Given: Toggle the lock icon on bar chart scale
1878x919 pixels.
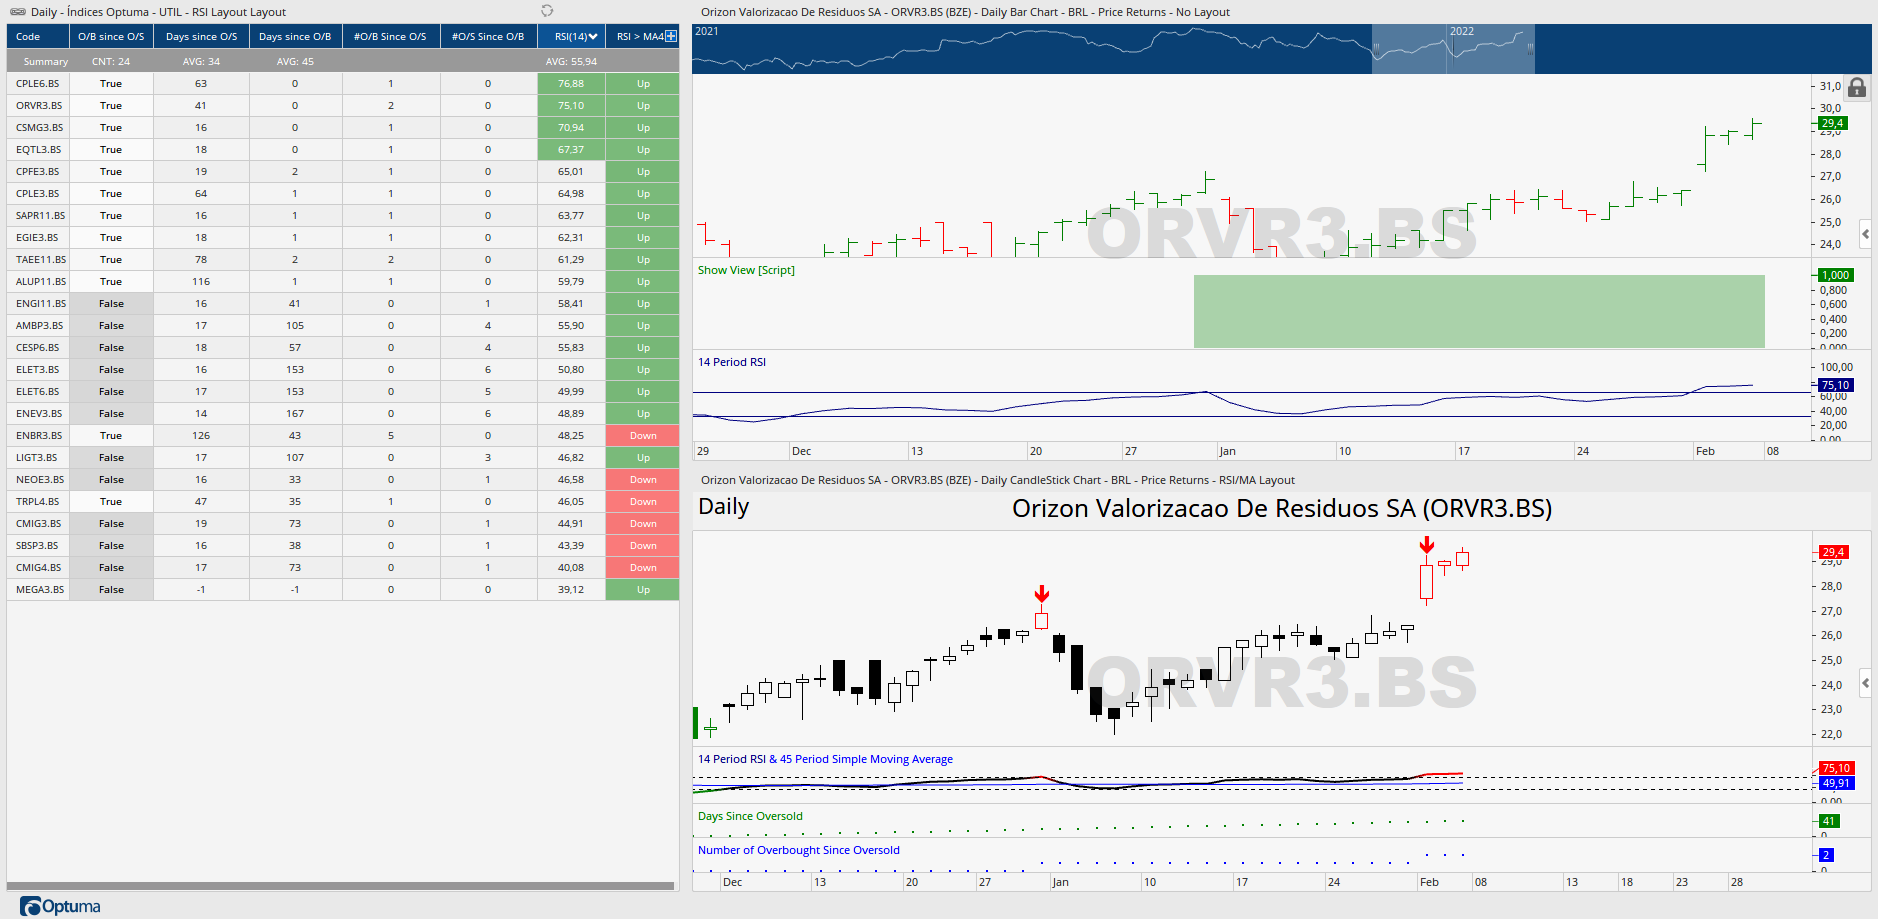Looking at the screenshot, I should click(1857, 88).
